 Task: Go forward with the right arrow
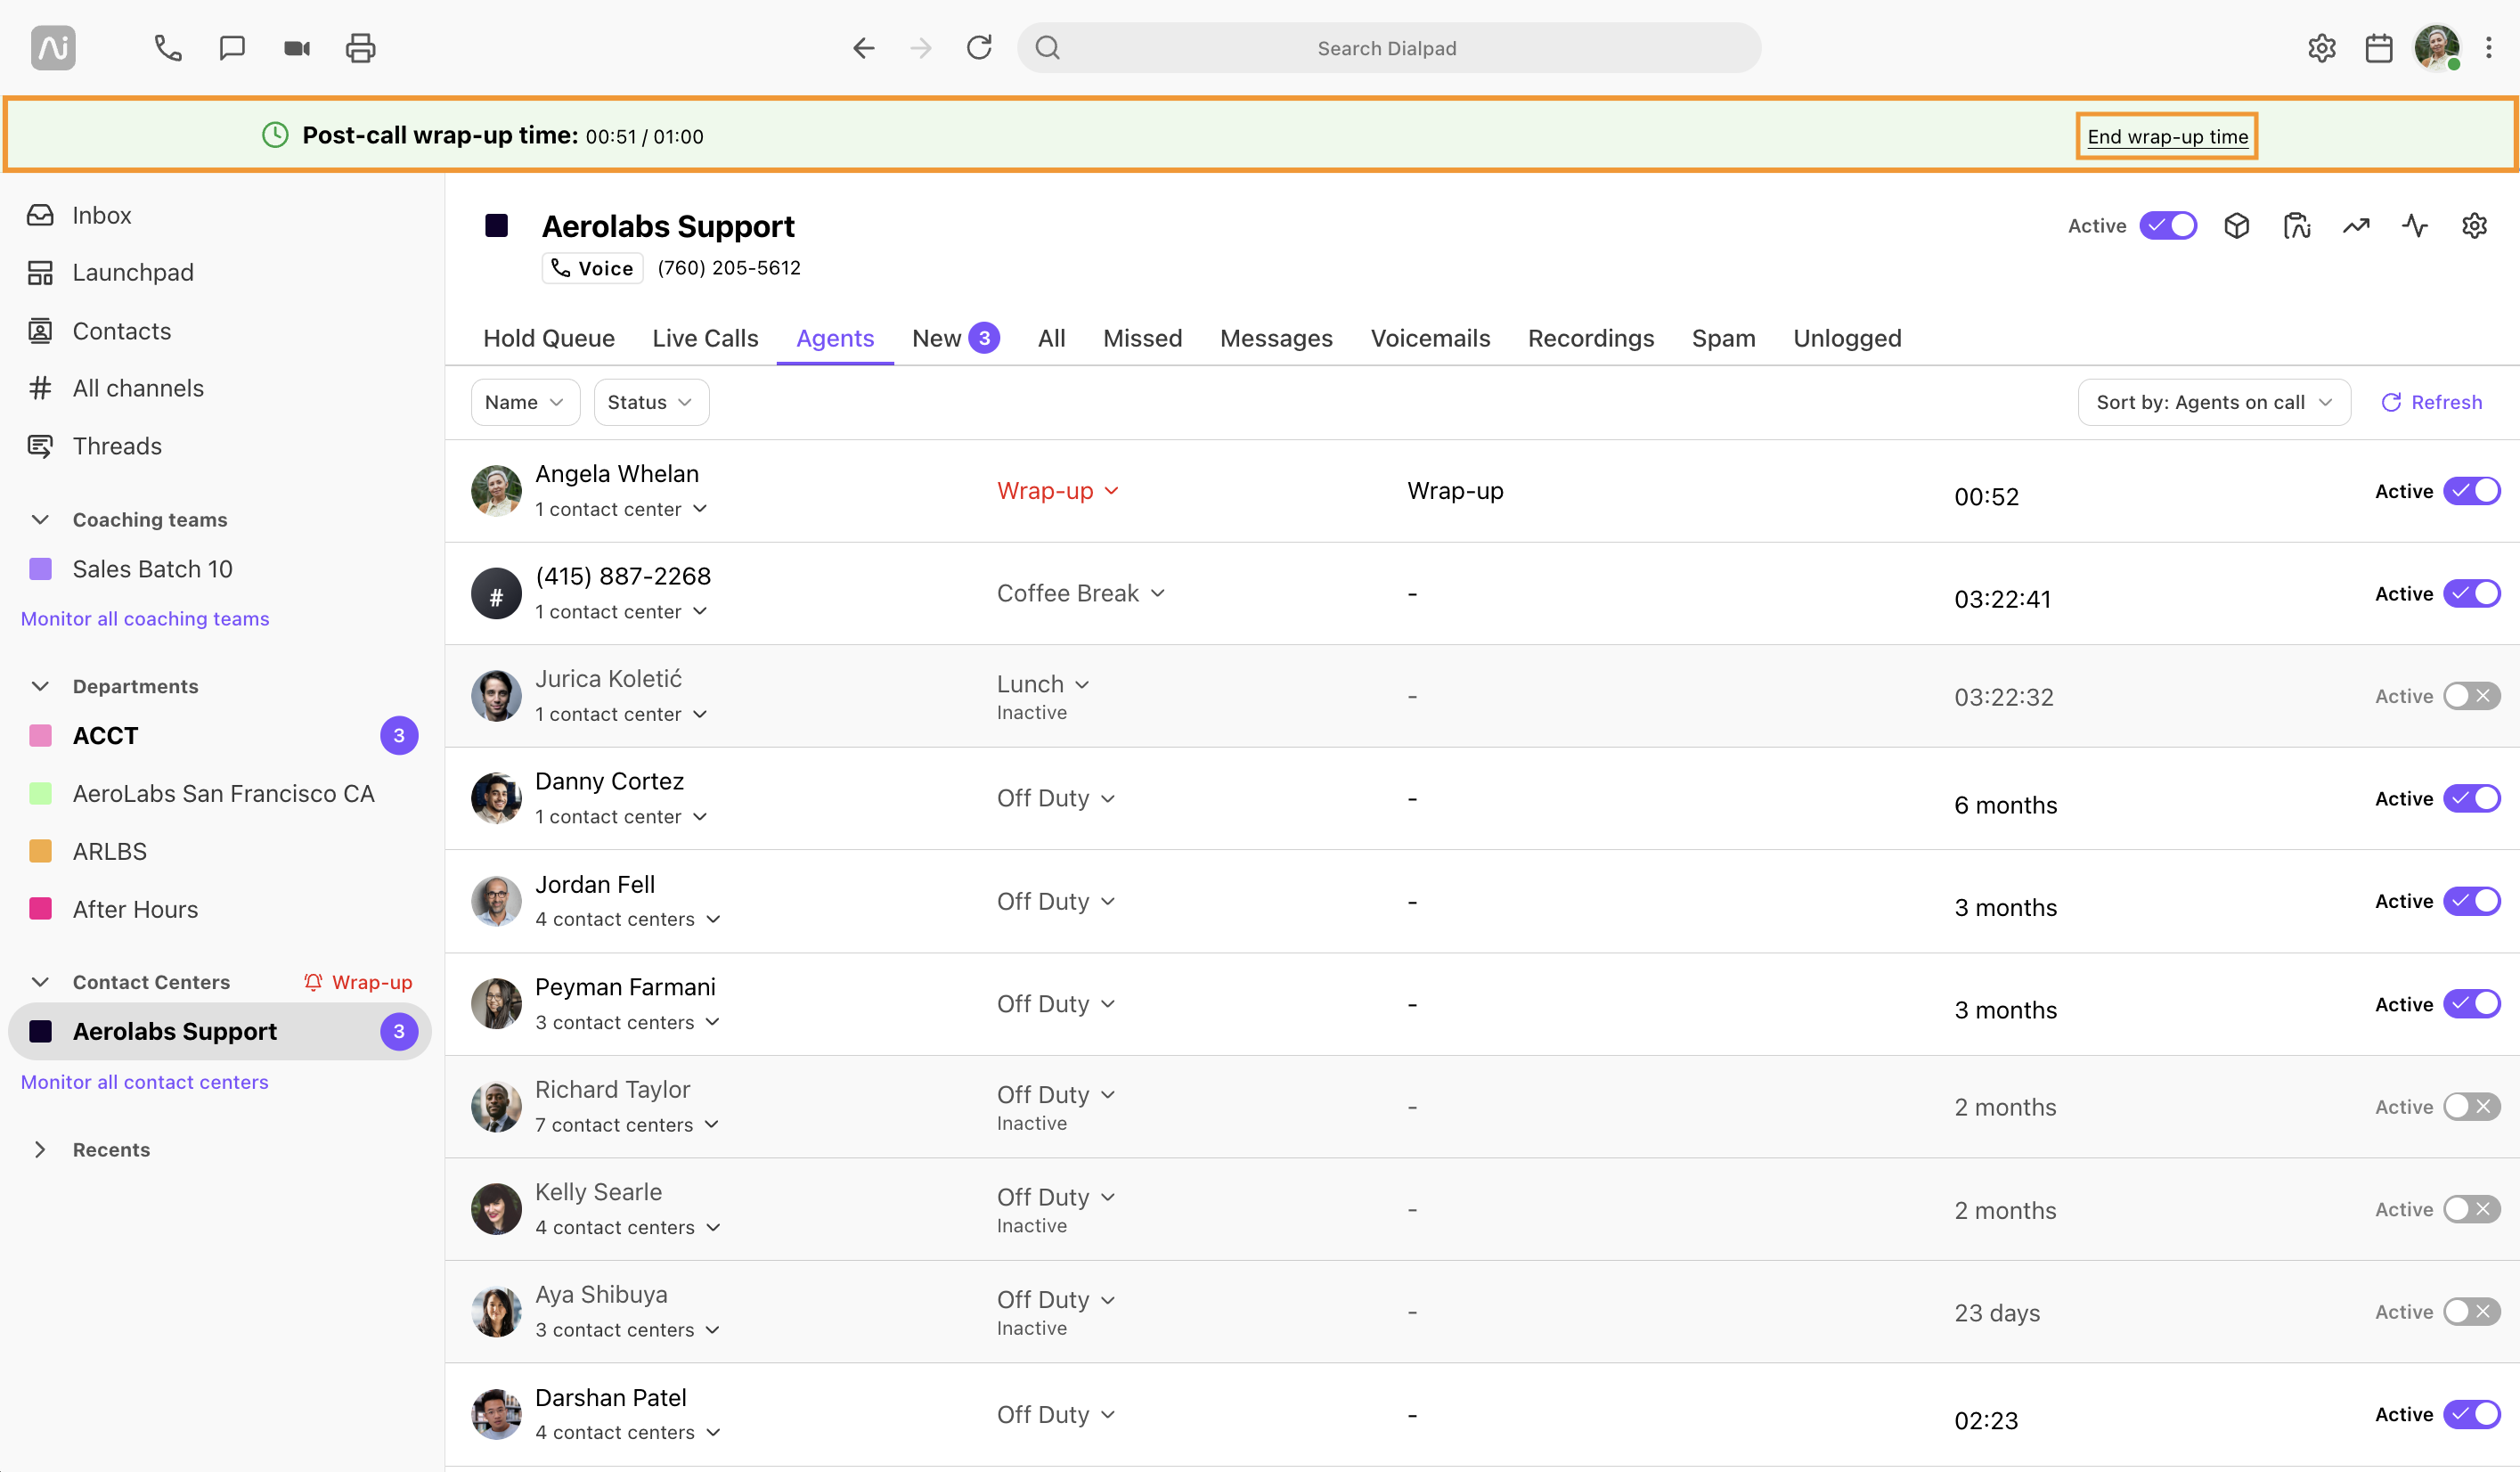pyautogui.click(x=921, y=48)
